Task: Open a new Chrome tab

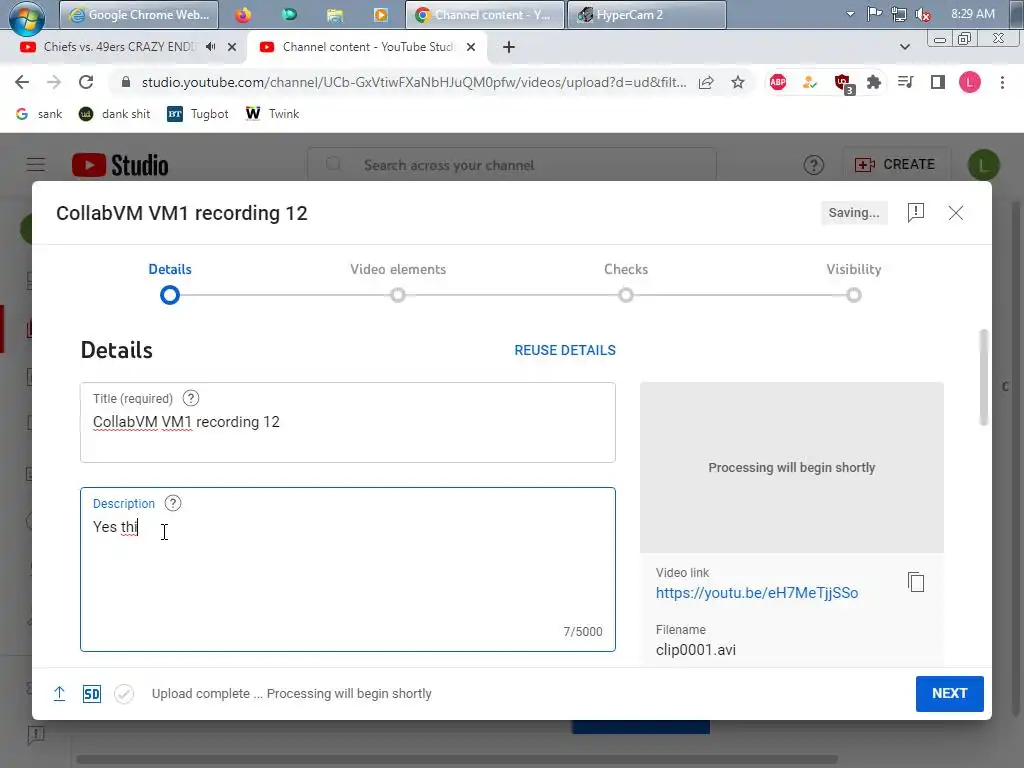Action: click(x=509, y=47)
